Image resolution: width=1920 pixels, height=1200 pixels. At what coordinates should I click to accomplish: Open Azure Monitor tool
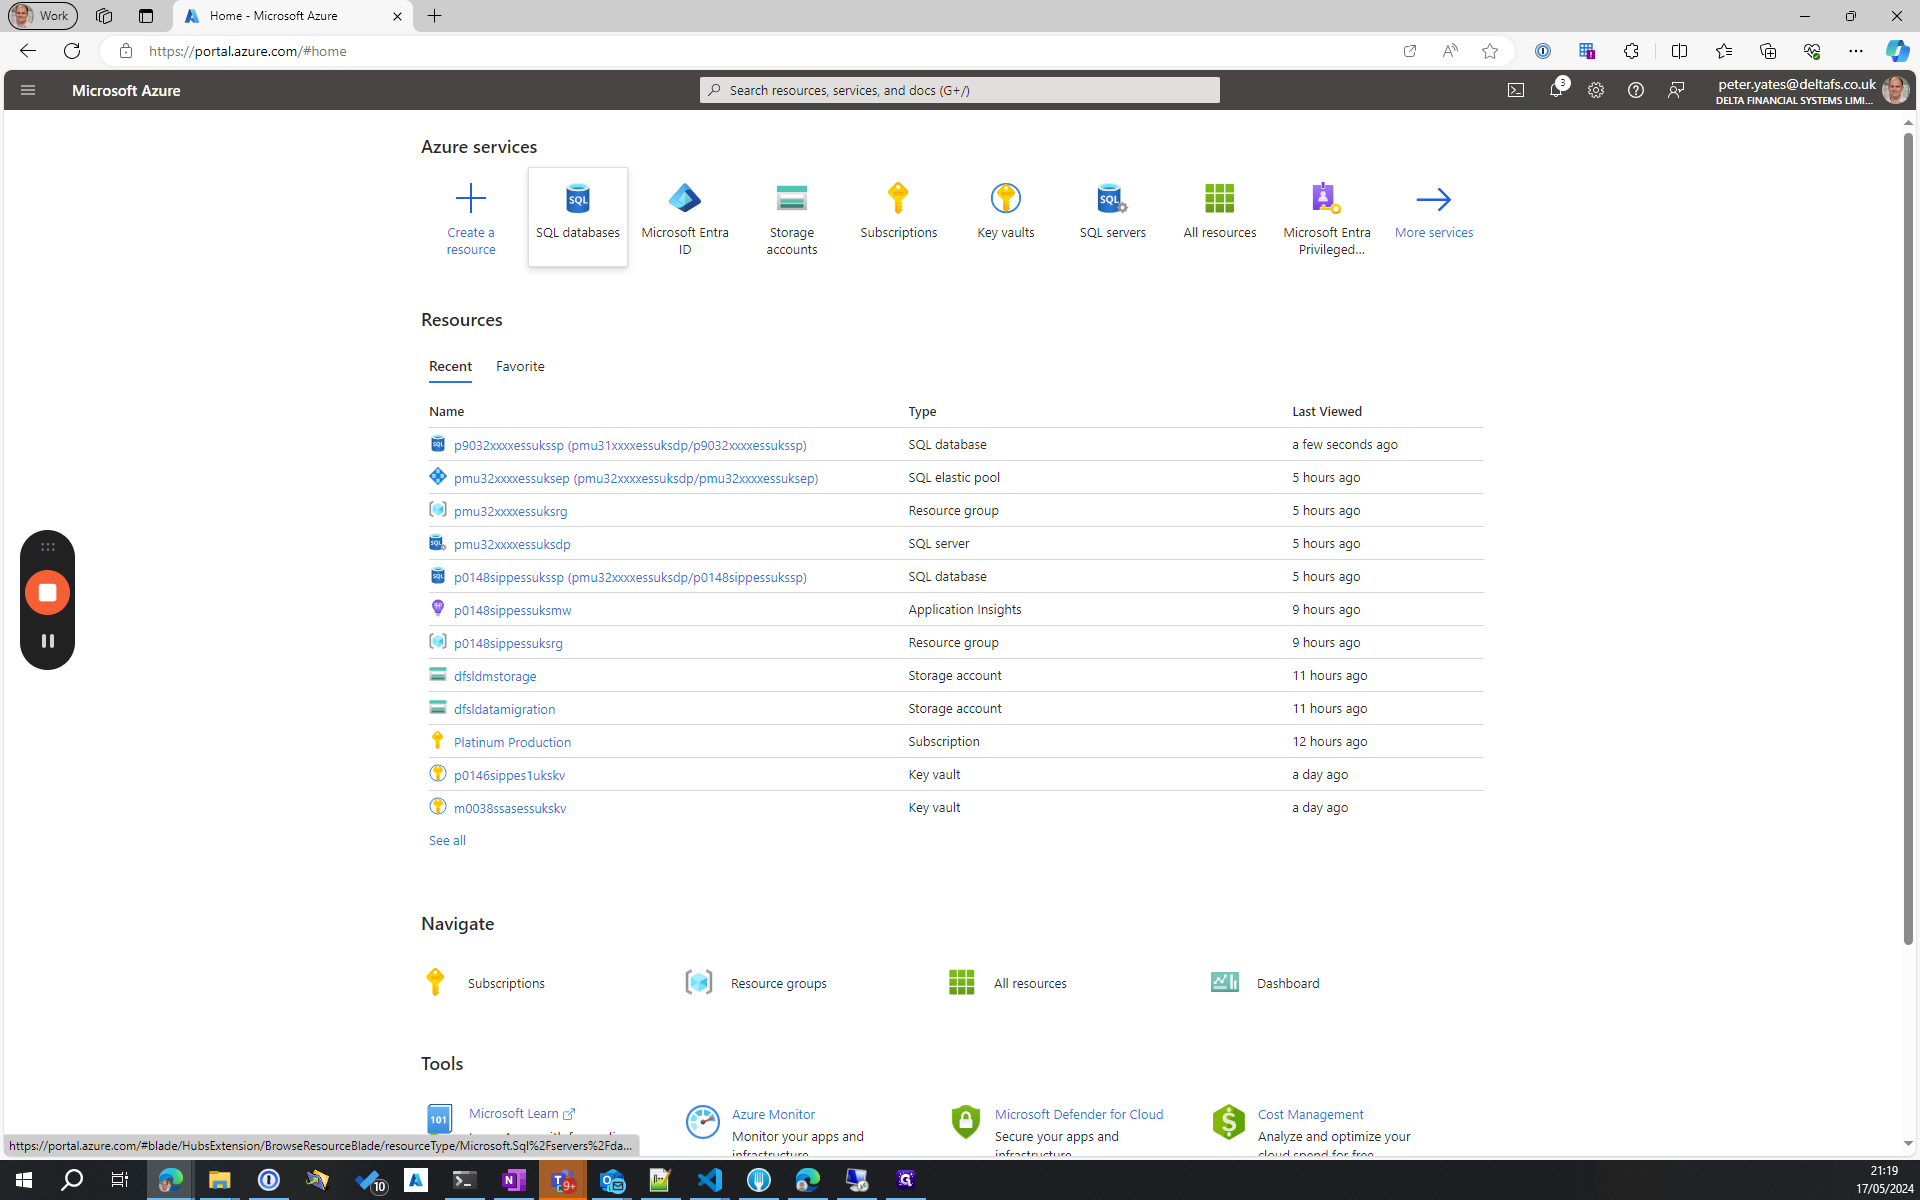pyautogui.click(x=773, y=1114)
